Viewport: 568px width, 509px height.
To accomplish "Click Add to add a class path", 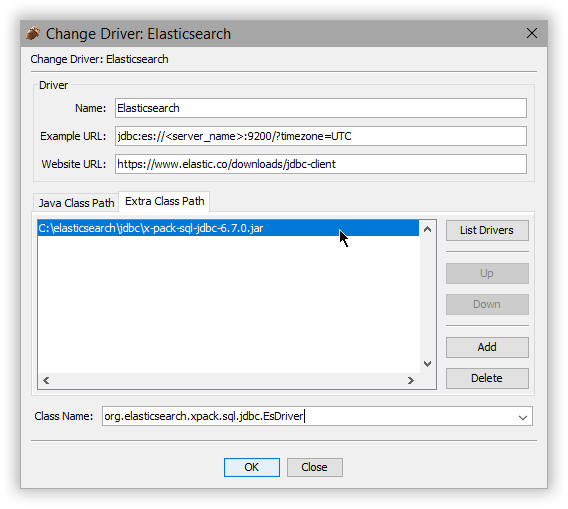I will (x=487, y=347).
